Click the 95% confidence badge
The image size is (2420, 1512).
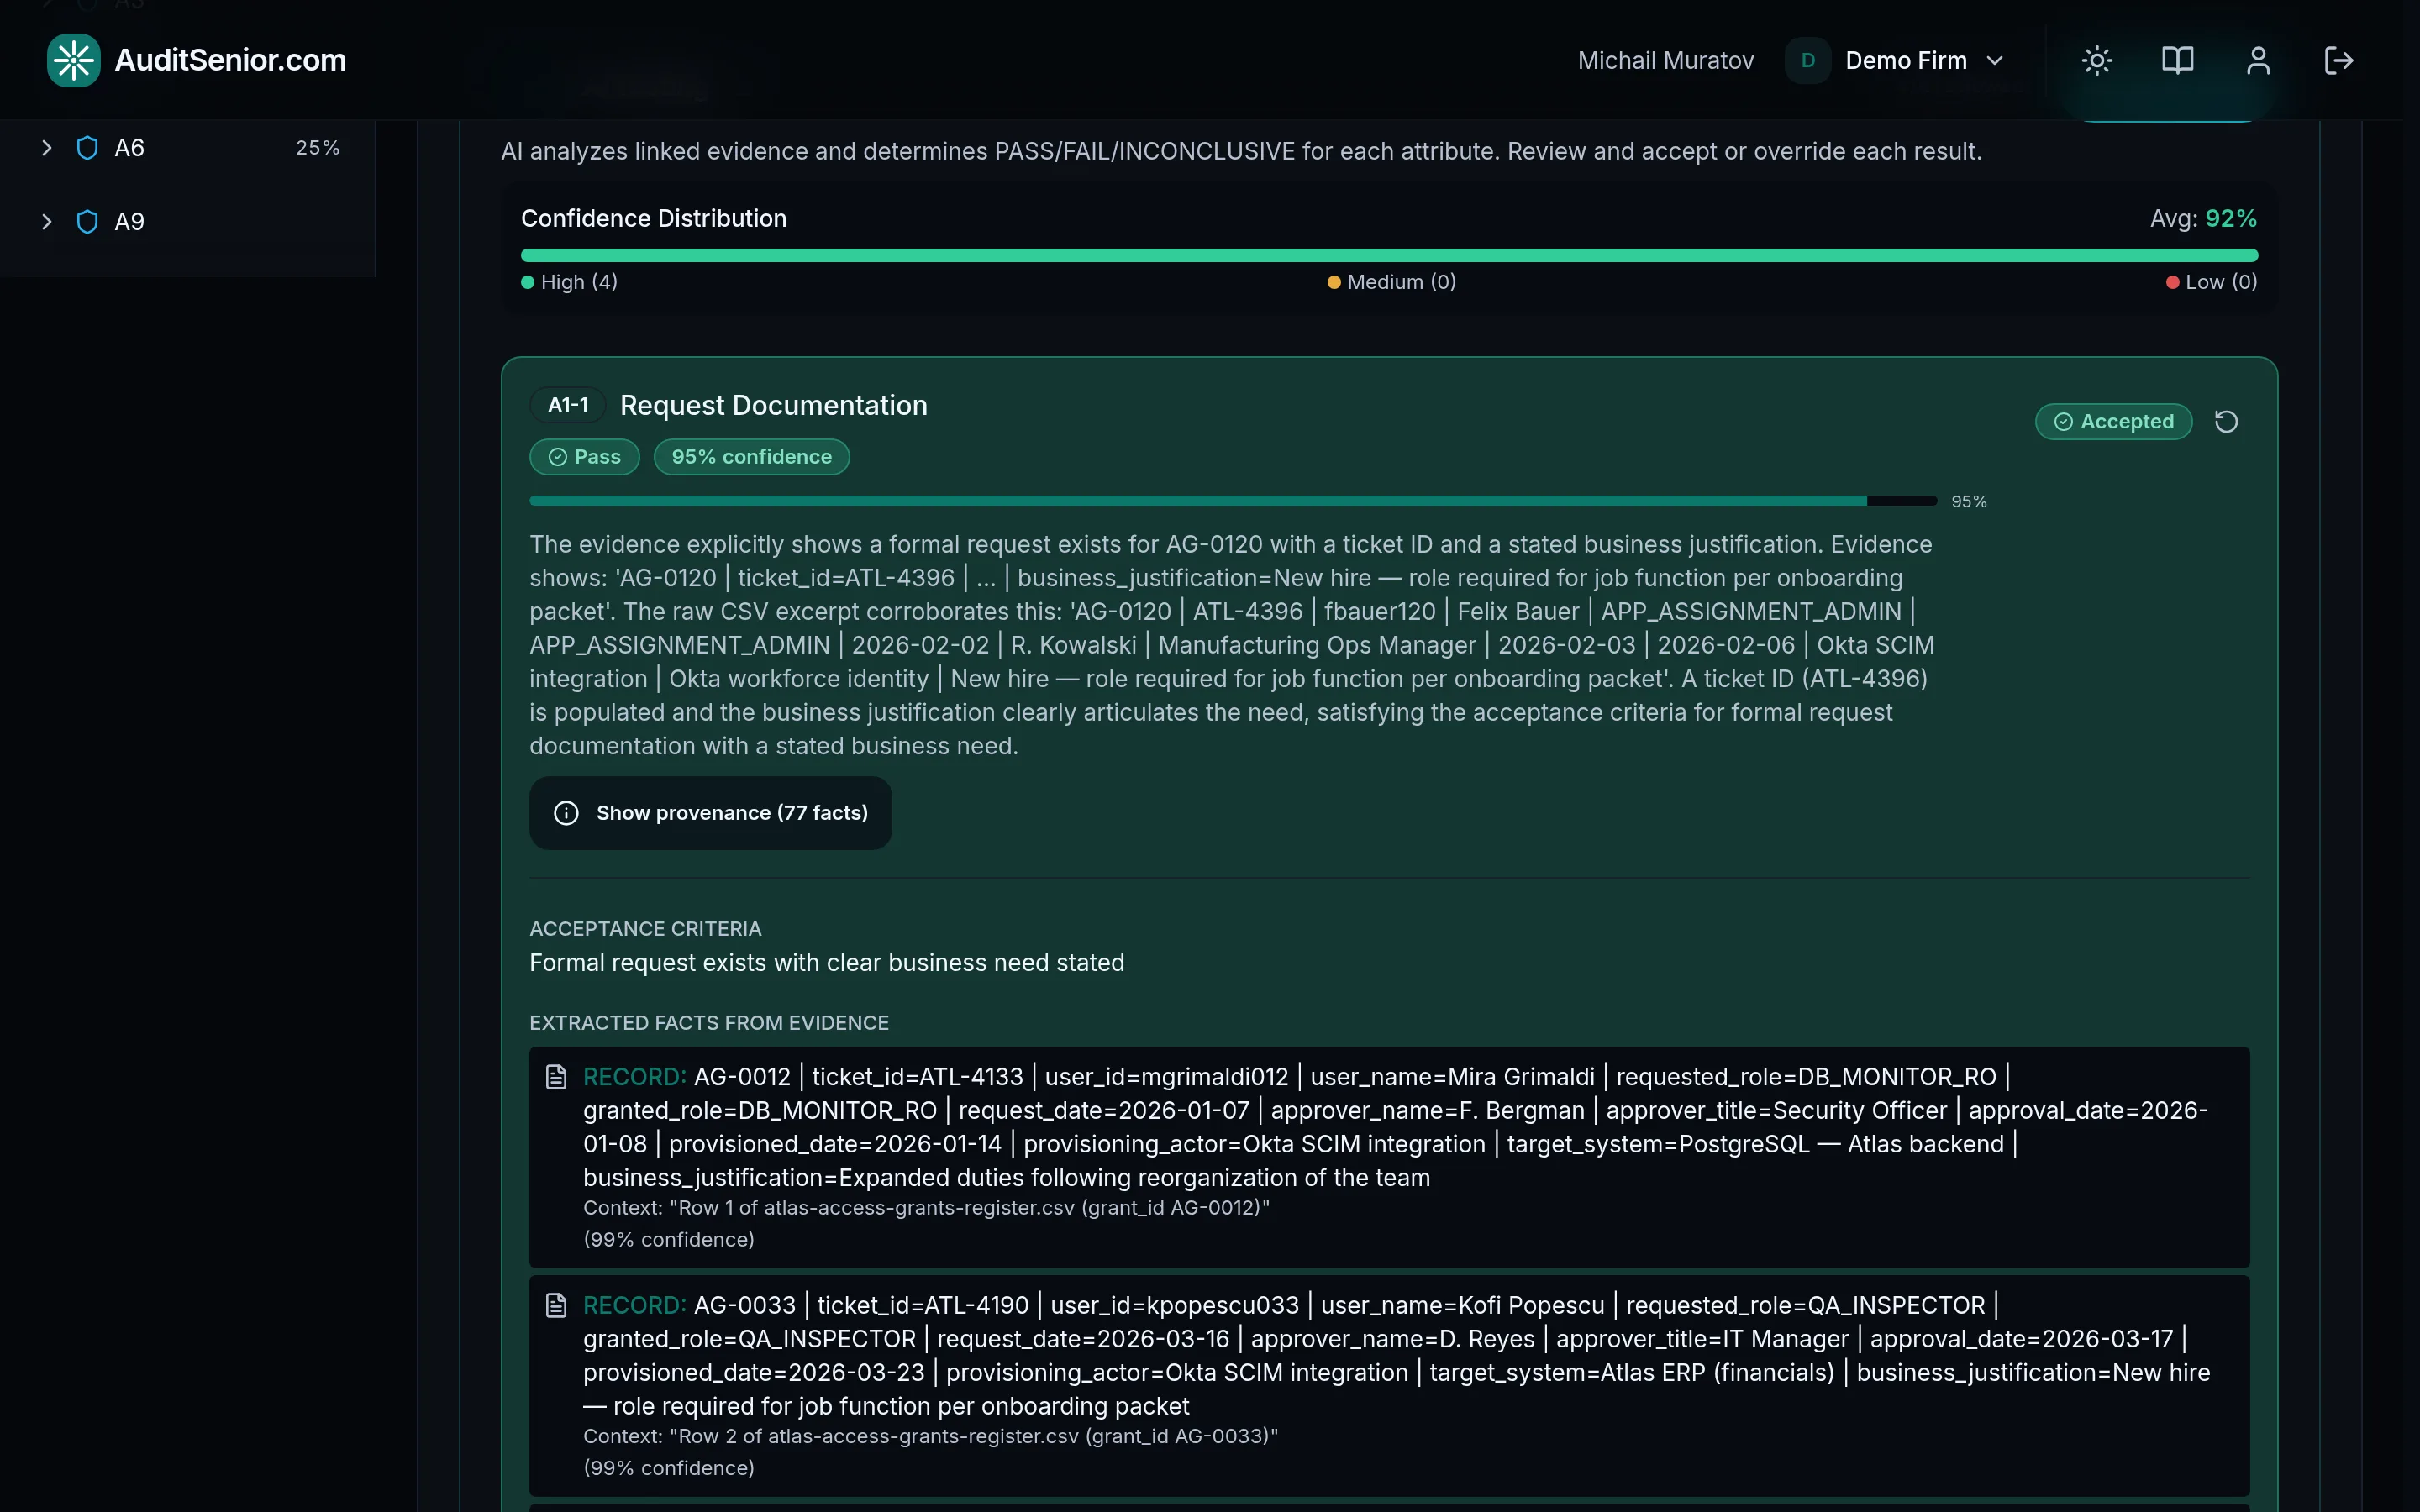tap(751, 457)
